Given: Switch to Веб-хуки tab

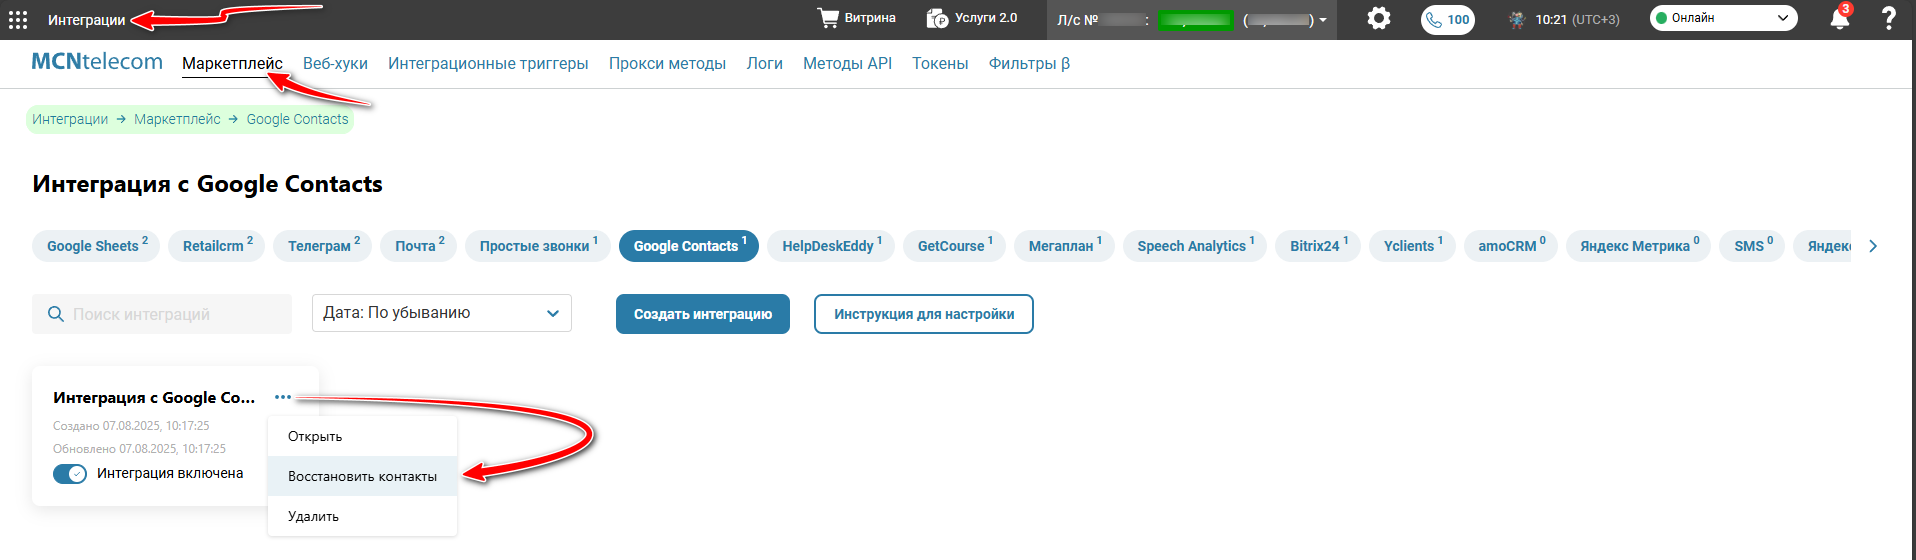Looking at the screenshot, I should (x=335, y=63).
